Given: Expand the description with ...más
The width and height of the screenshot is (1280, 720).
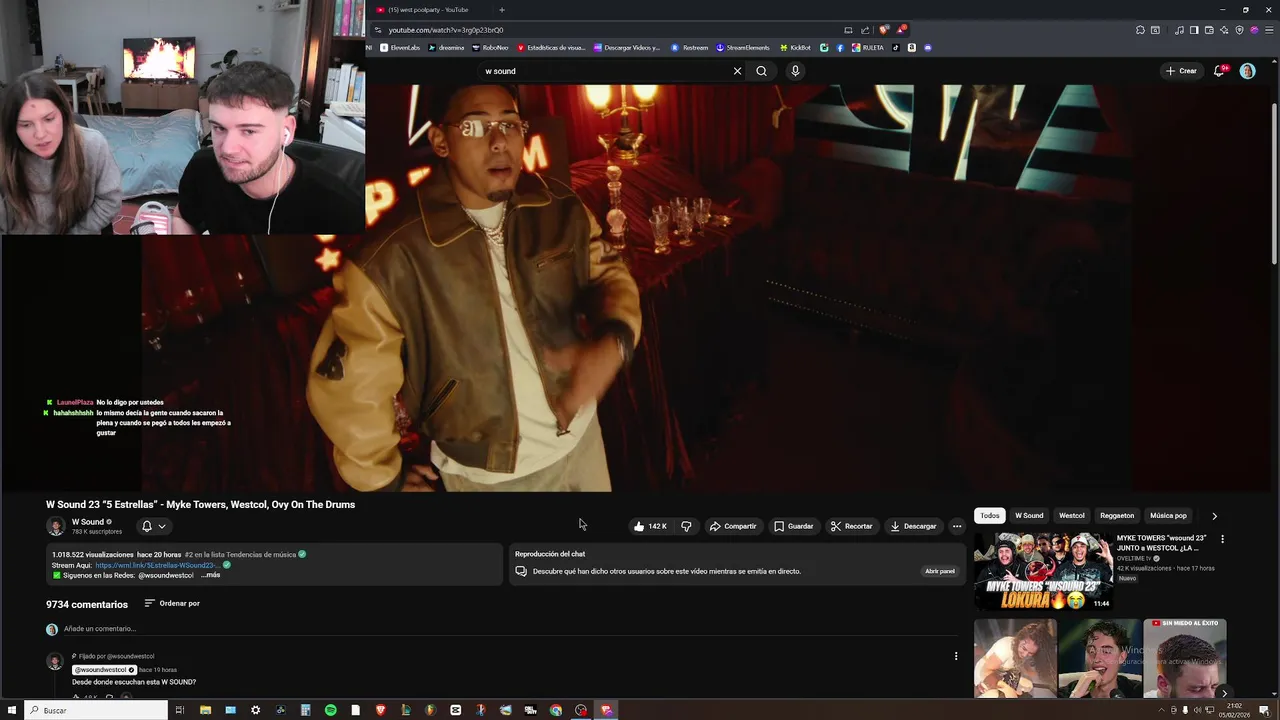Looking at the screenshot, I should [x=210, y=575].
